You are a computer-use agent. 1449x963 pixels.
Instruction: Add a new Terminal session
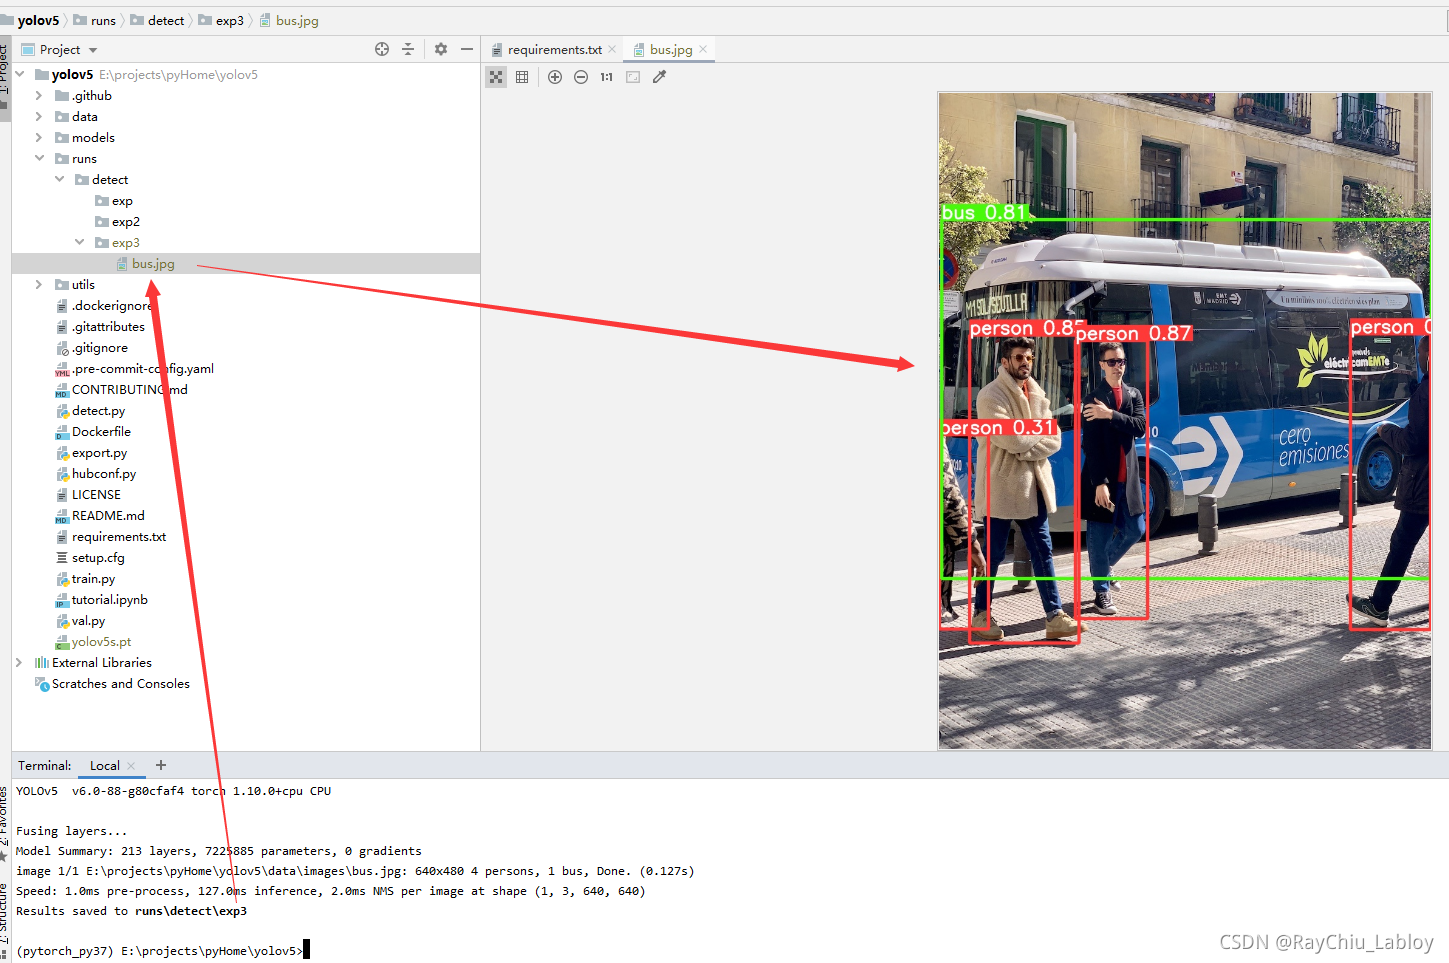[x=160, y=765]
